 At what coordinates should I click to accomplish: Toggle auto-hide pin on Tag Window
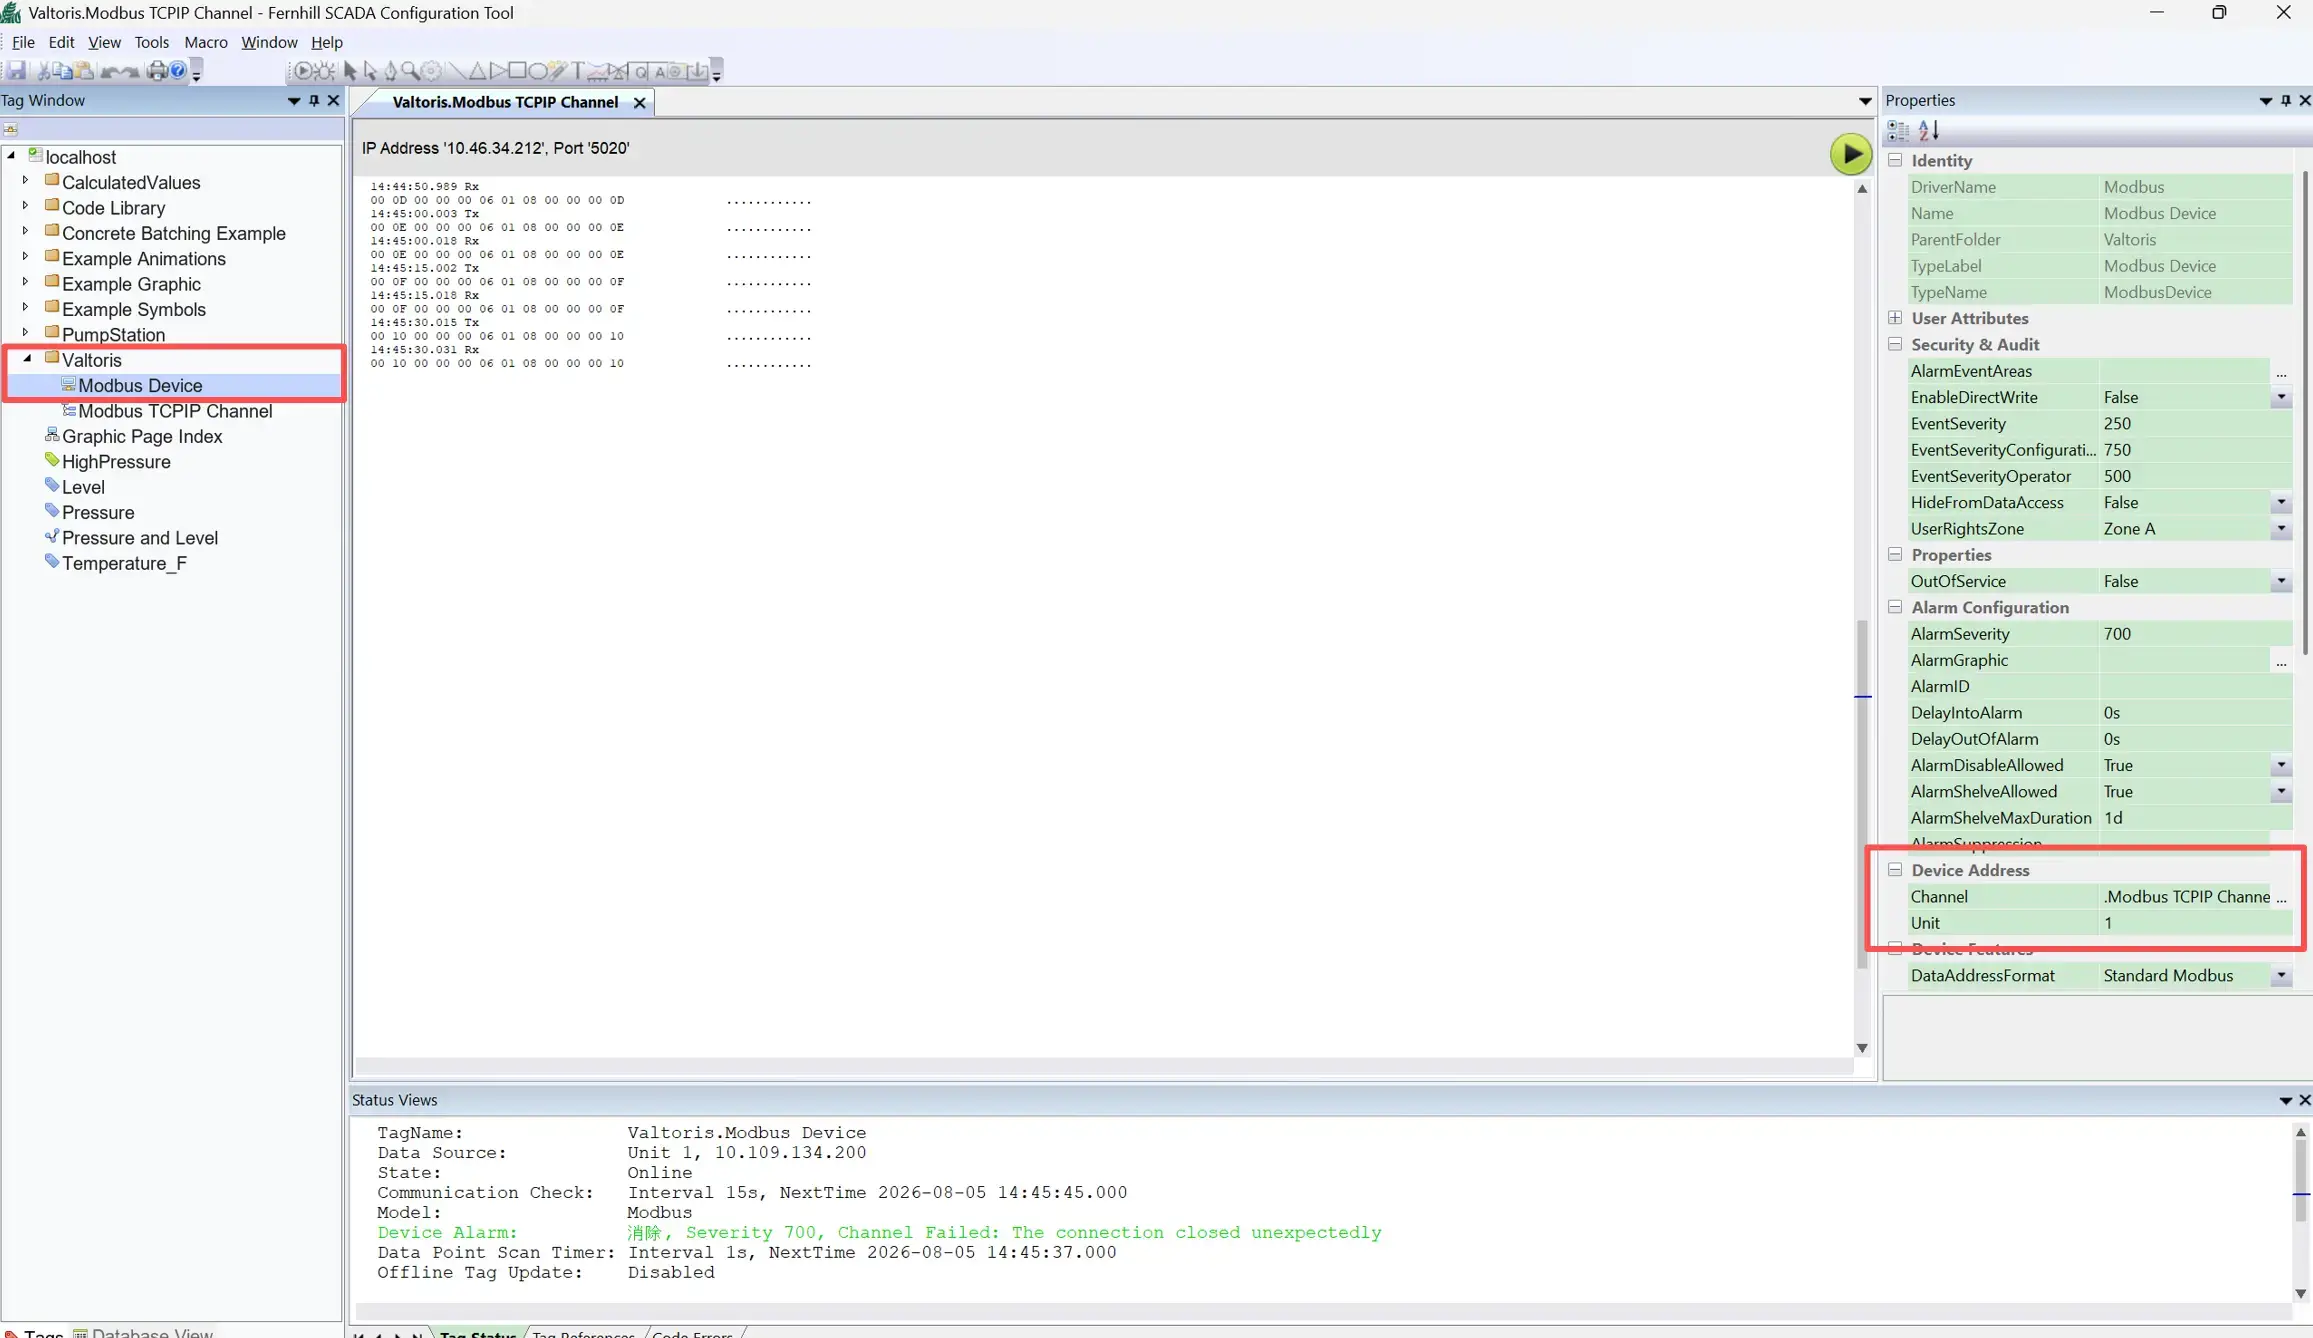pos(314,100)
